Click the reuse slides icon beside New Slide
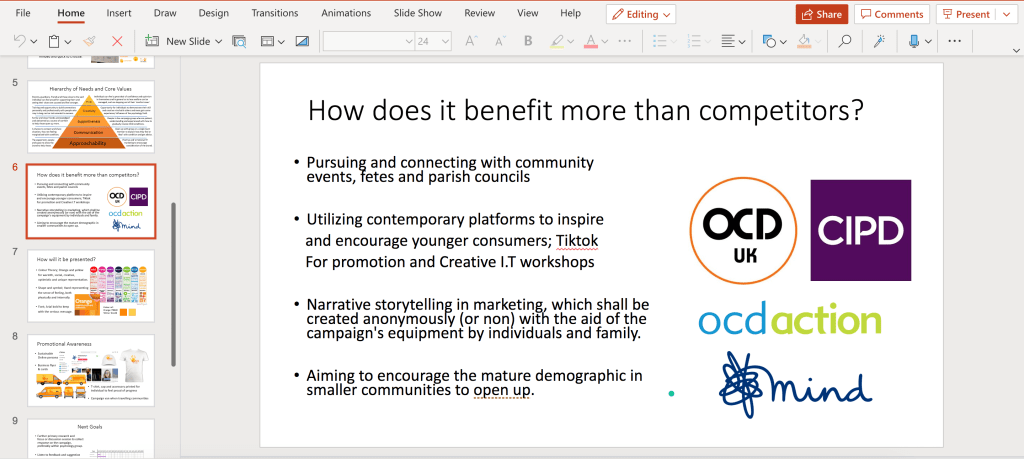 coord(239,41)
